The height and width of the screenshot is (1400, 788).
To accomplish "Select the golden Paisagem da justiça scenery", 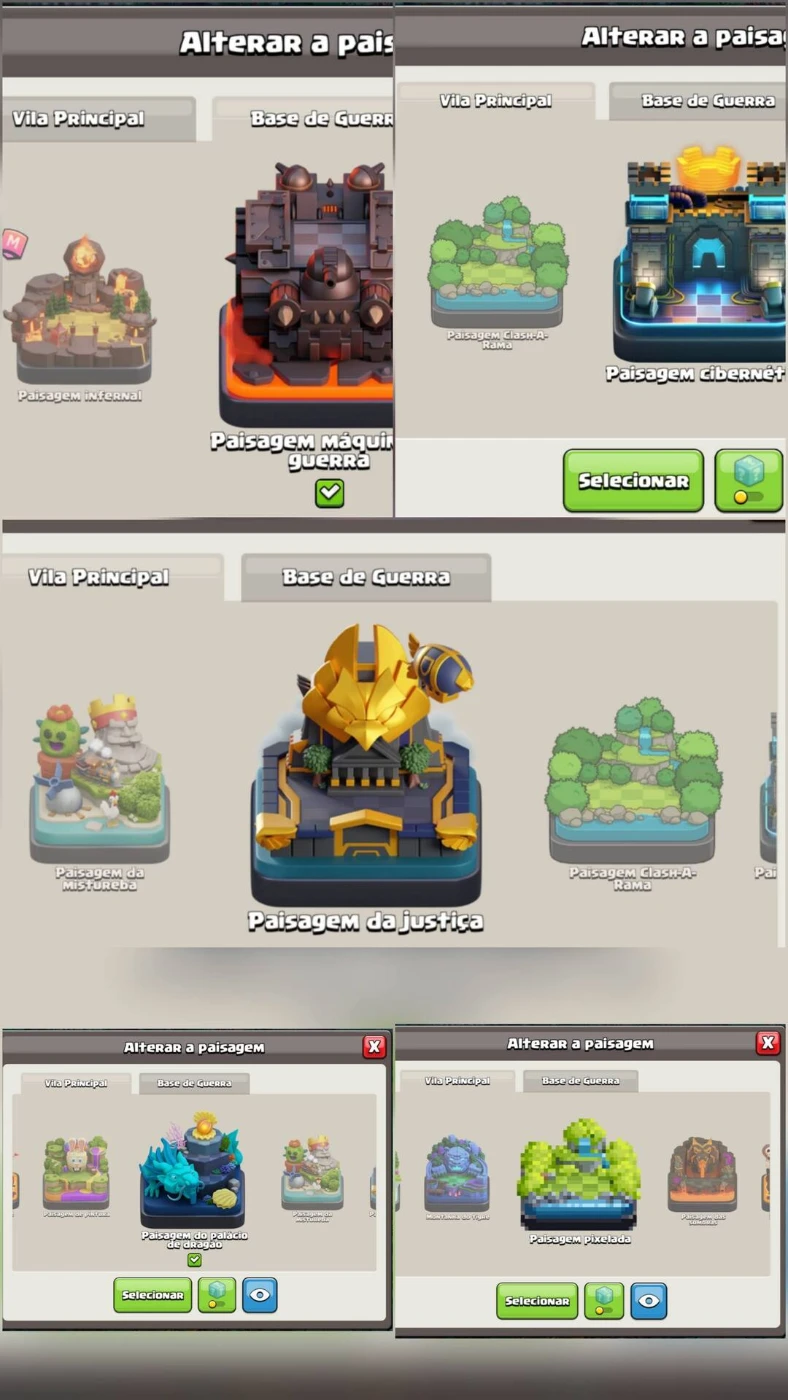I will (366, 765).
